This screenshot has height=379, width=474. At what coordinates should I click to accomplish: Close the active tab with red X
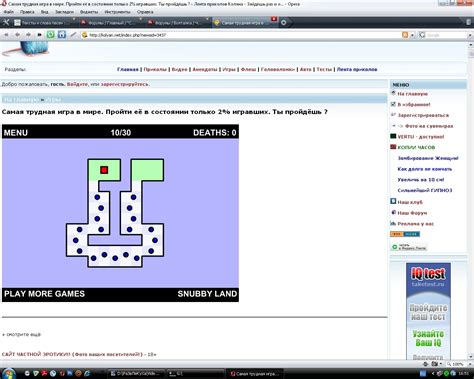274,19
